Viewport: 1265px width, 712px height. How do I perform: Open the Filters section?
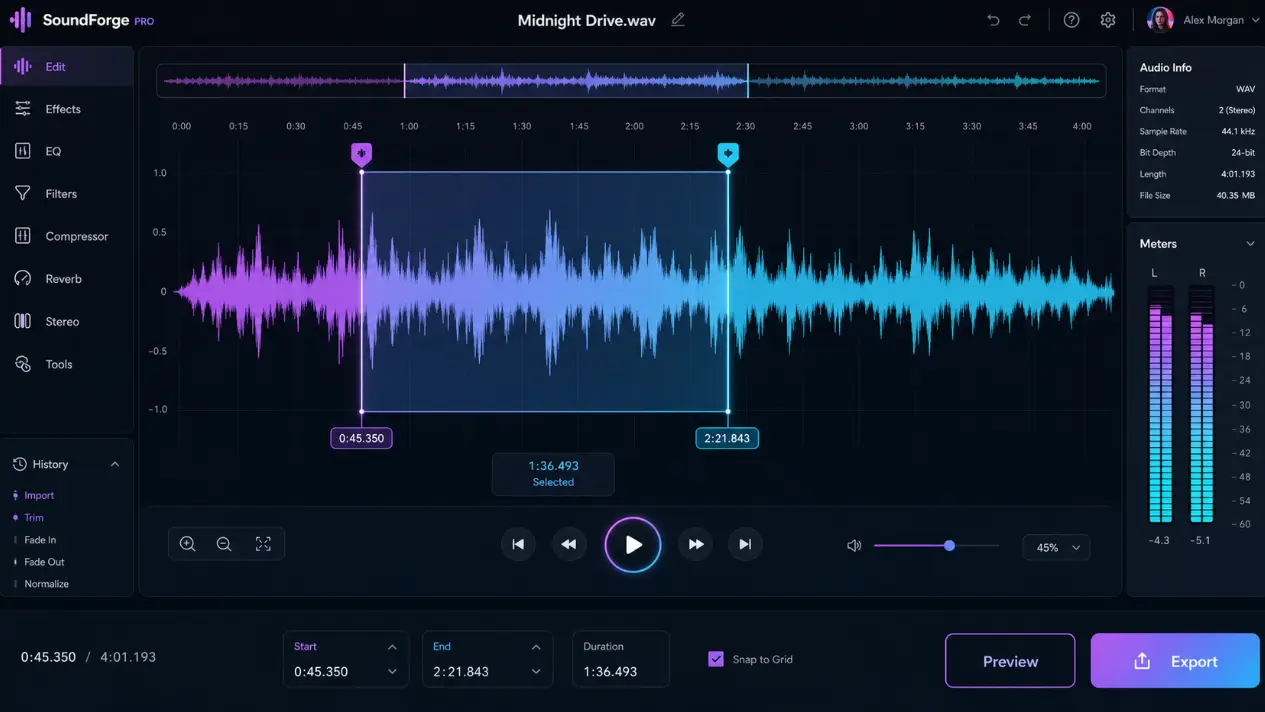click(x=66, y=194)
